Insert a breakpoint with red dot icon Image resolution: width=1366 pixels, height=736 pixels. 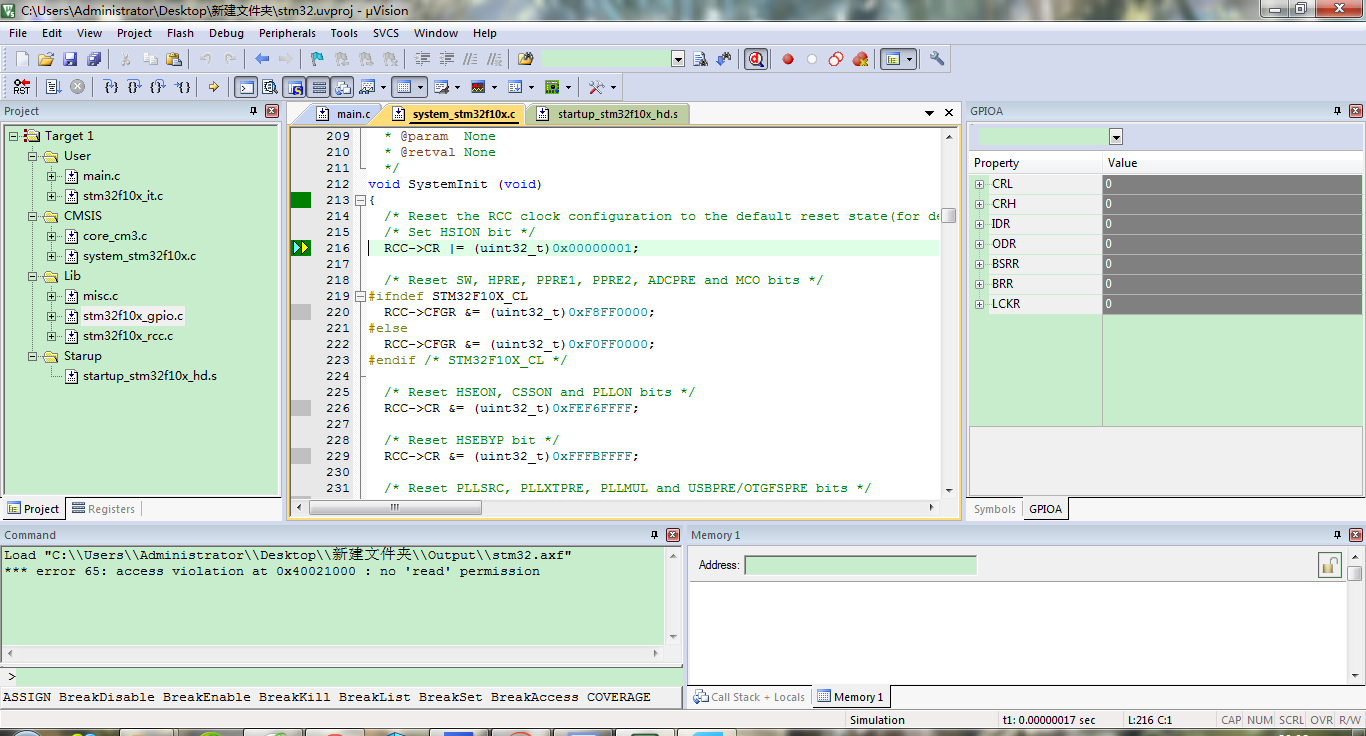click(x=788, y=59)
